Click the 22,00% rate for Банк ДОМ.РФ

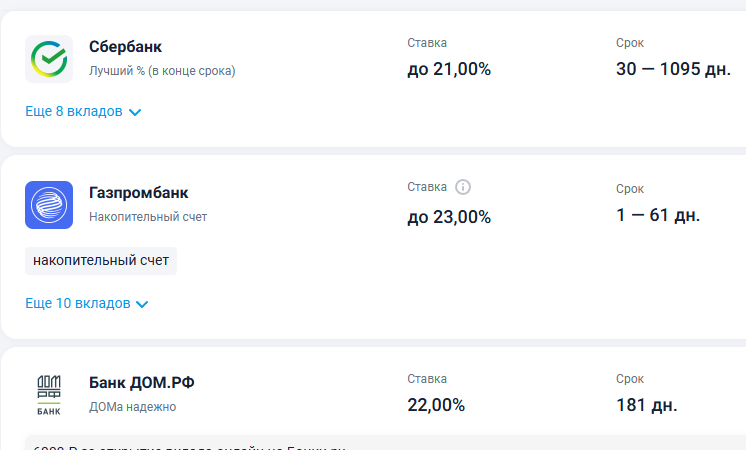click(x=436, y=405)
